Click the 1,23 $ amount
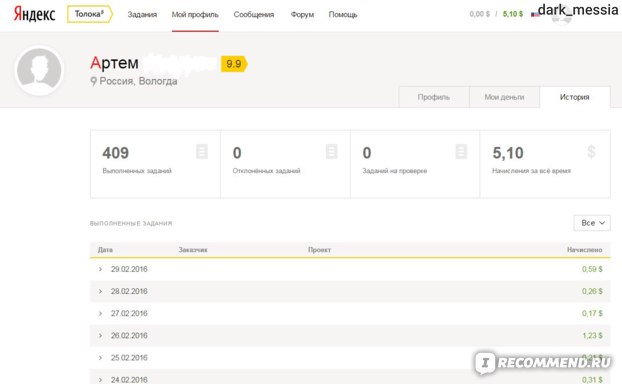The image size is (622, 384). click(592, 336)
